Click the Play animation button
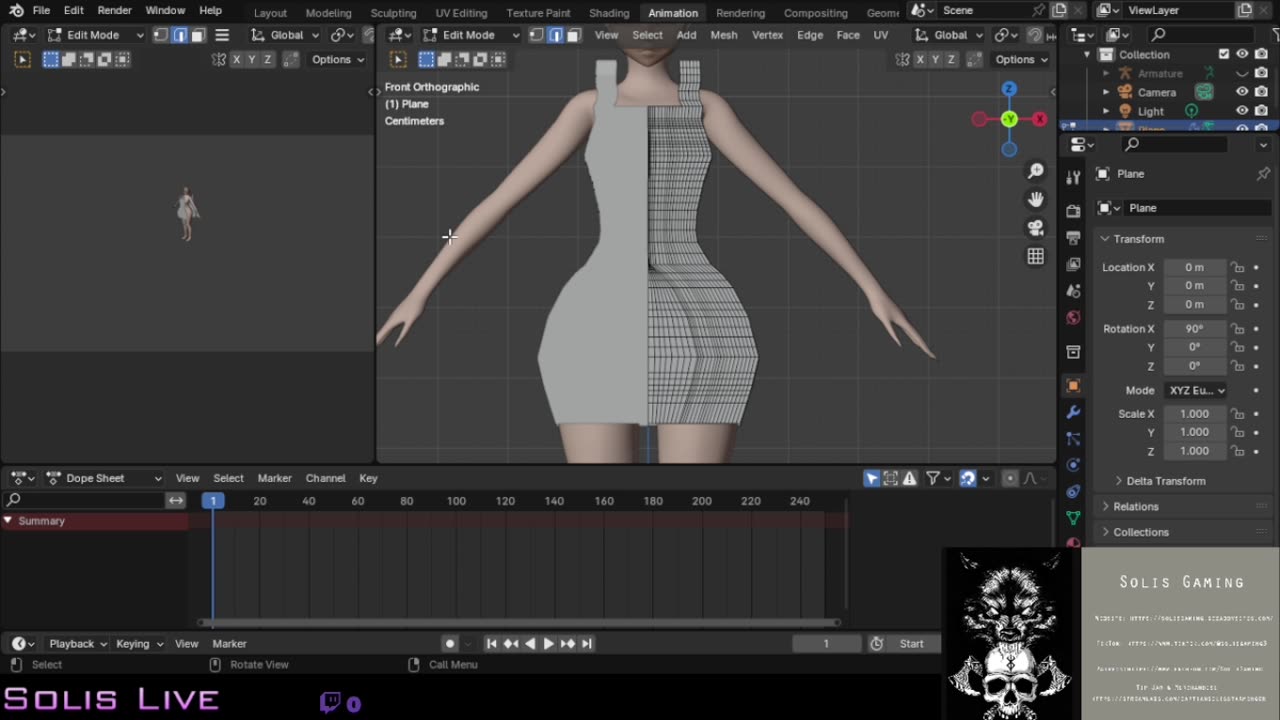 tap(548, 644)
